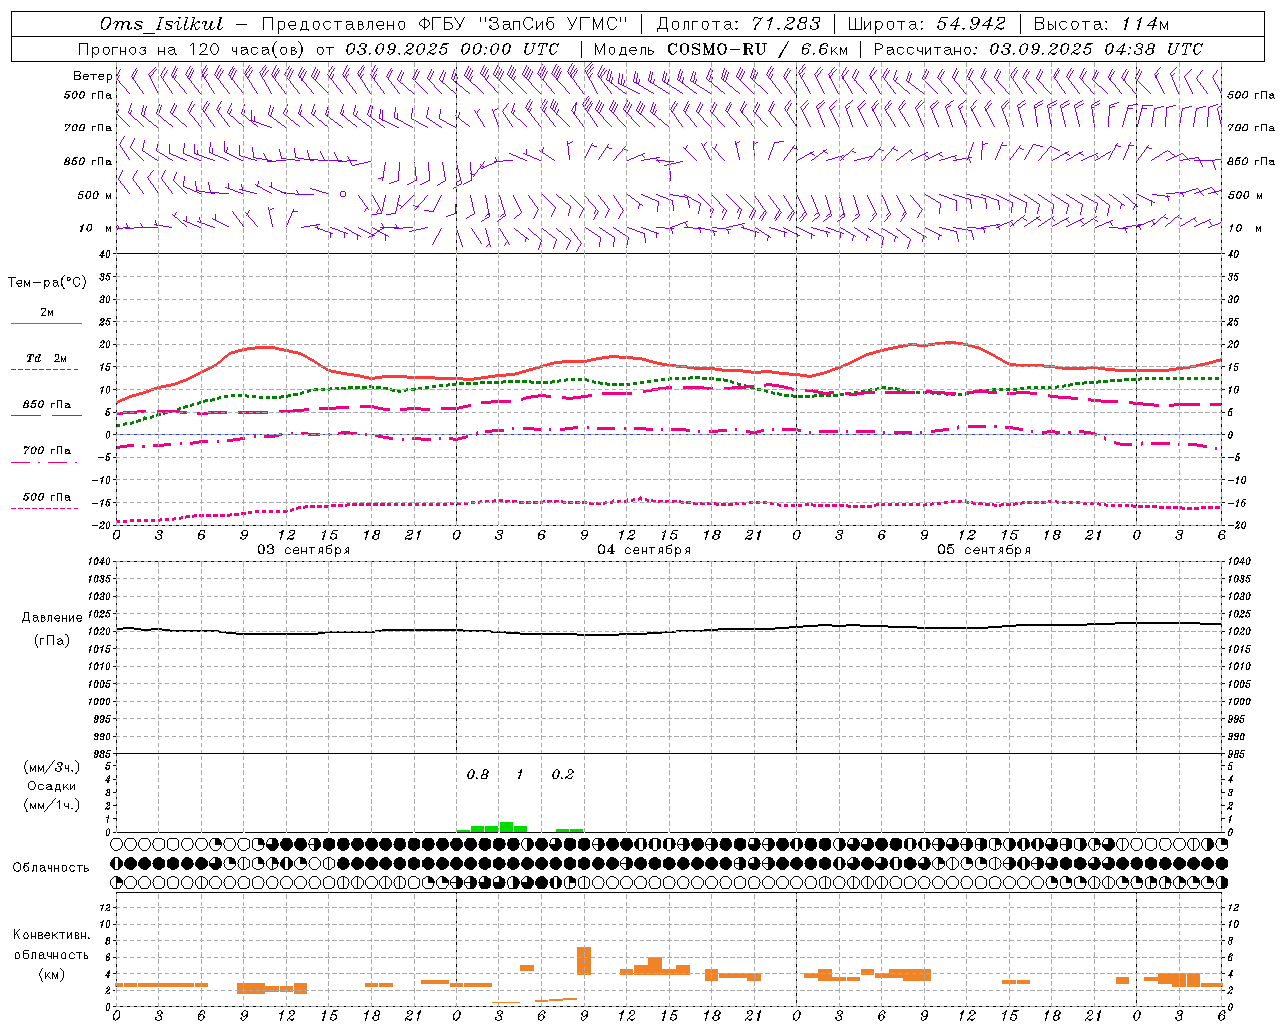The width and height of the screenshot is (1280, 1024).
Task: Click the Давление panel label
Action: point(52,618)
